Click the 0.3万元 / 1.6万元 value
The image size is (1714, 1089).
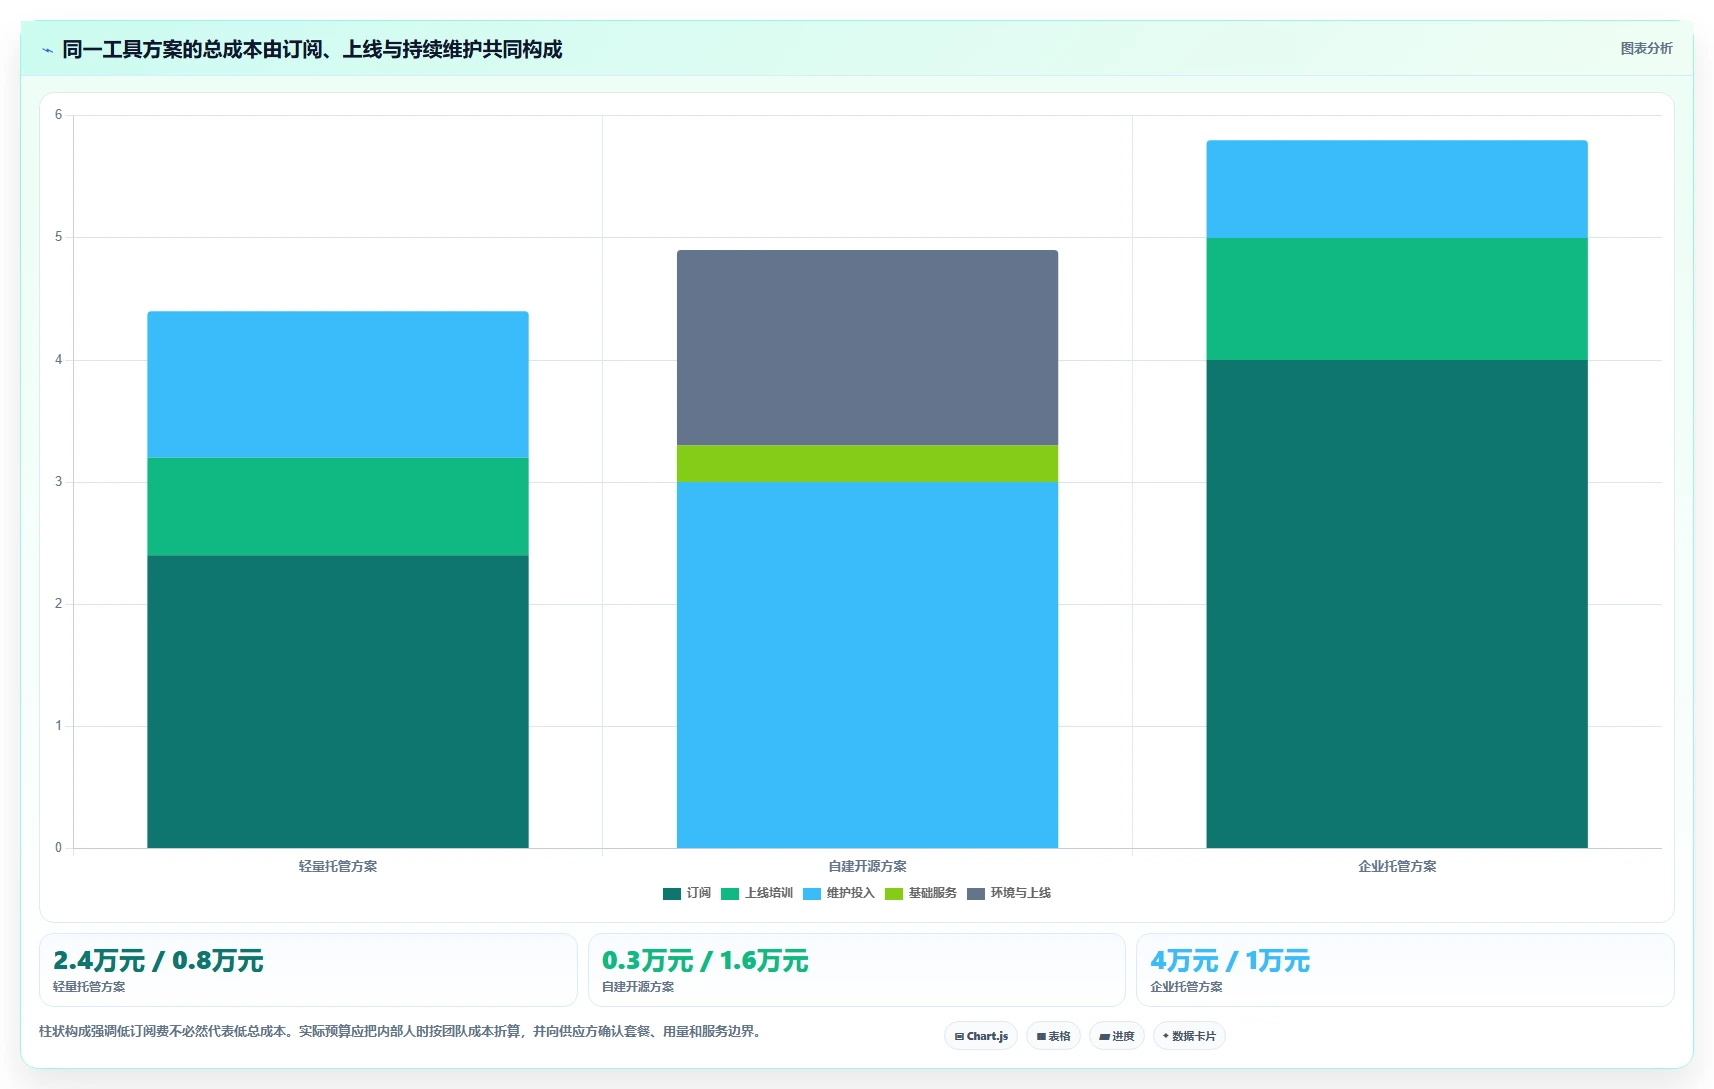point(705,961)
